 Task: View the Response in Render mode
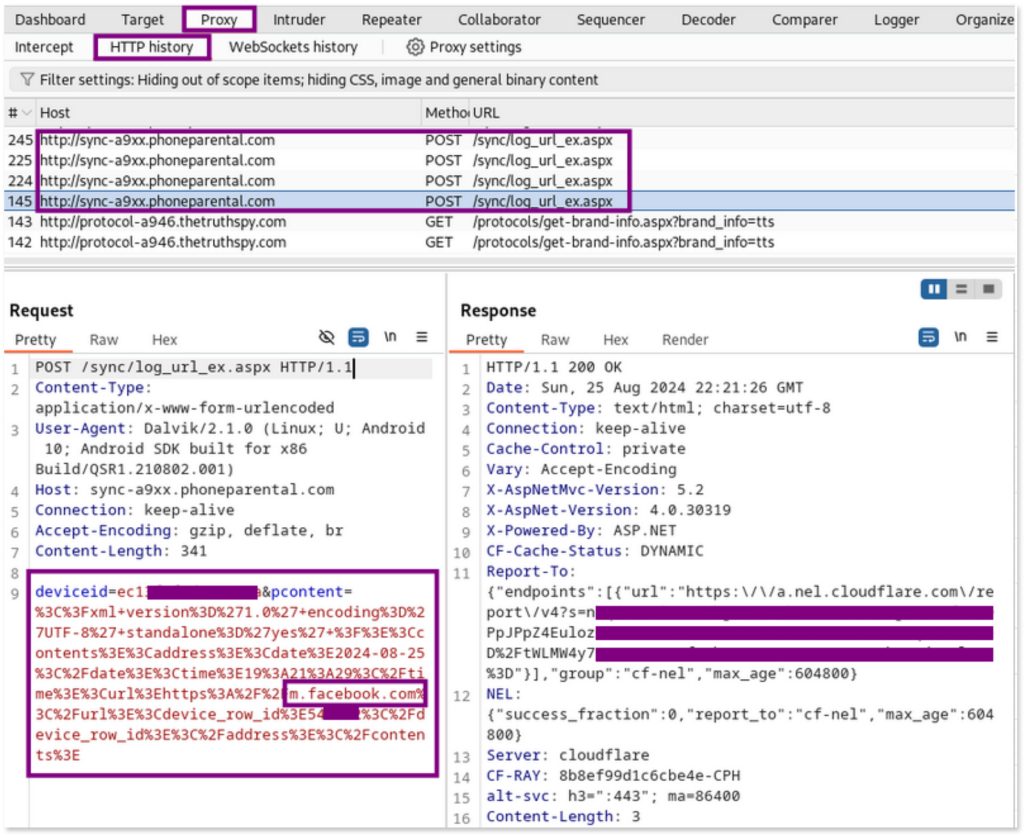pyautogui.click(x=685, y=340)
